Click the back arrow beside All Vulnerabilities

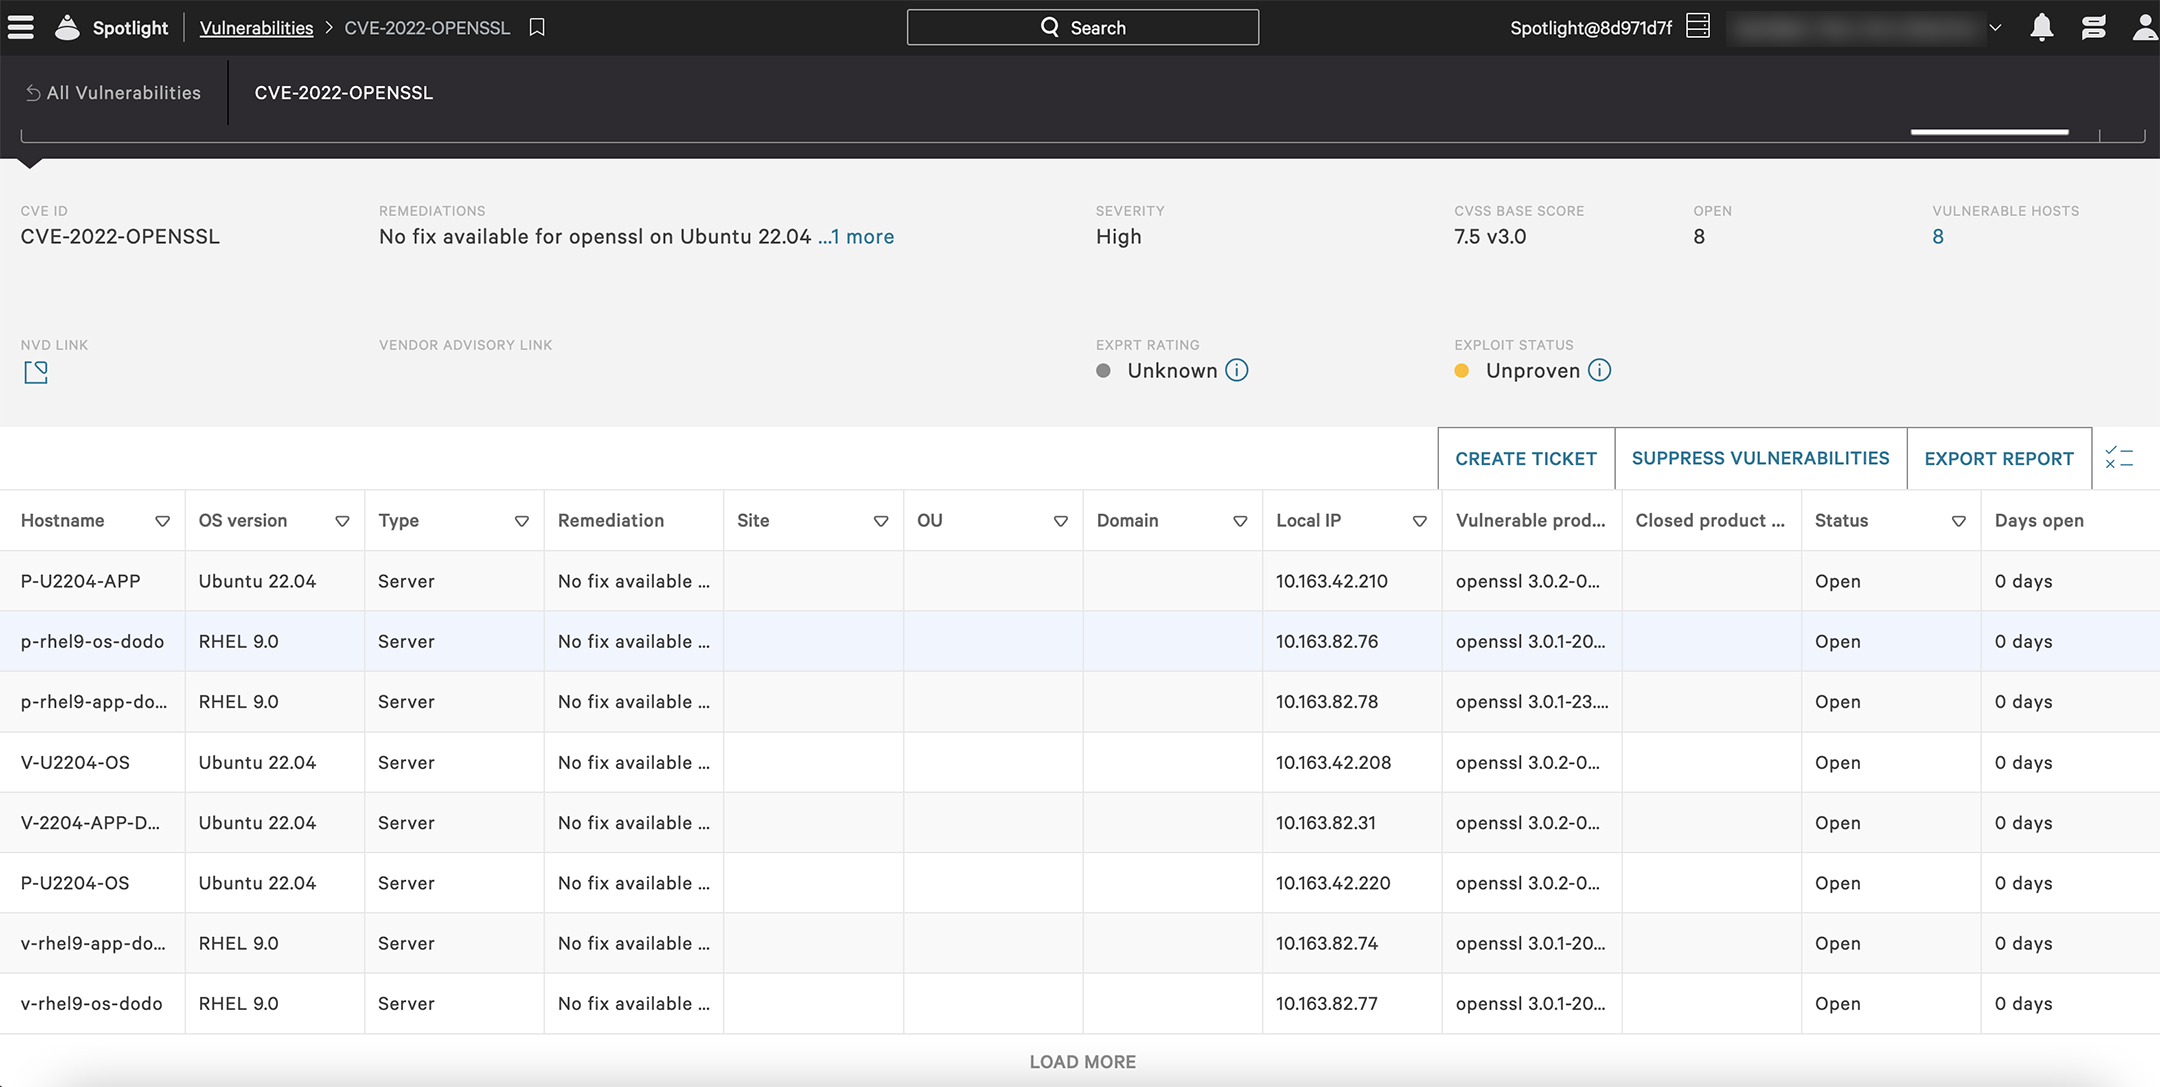pyautogui.click(x=33, y=93)
